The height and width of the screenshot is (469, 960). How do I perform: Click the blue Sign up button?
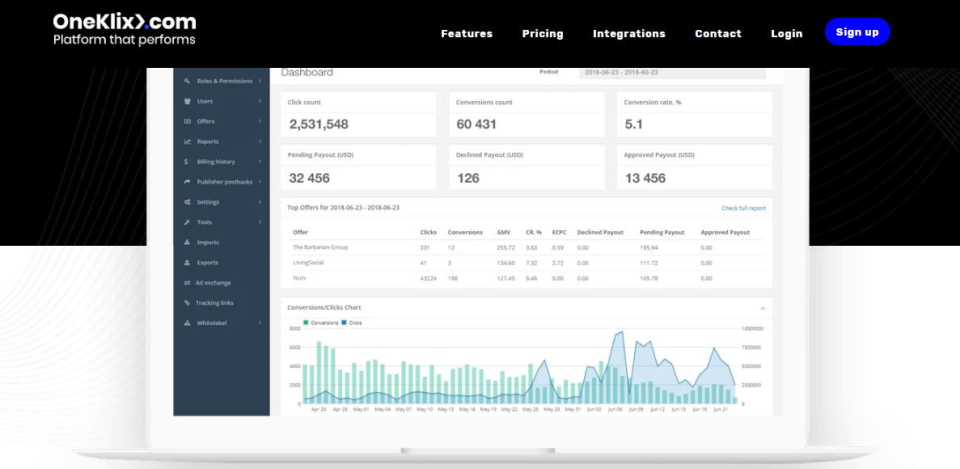(857, 32)
